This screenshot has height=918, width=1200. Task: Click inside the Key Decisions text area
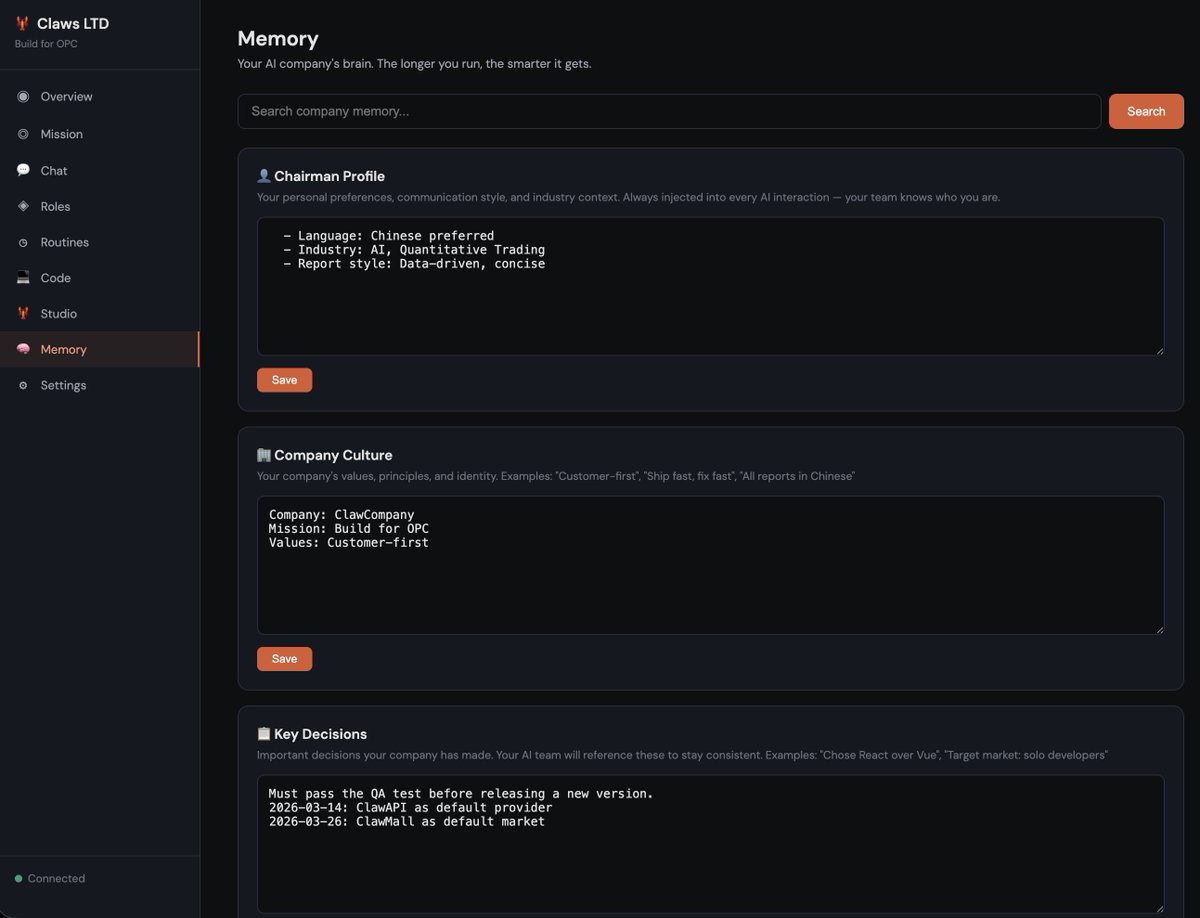pos(710,844)
